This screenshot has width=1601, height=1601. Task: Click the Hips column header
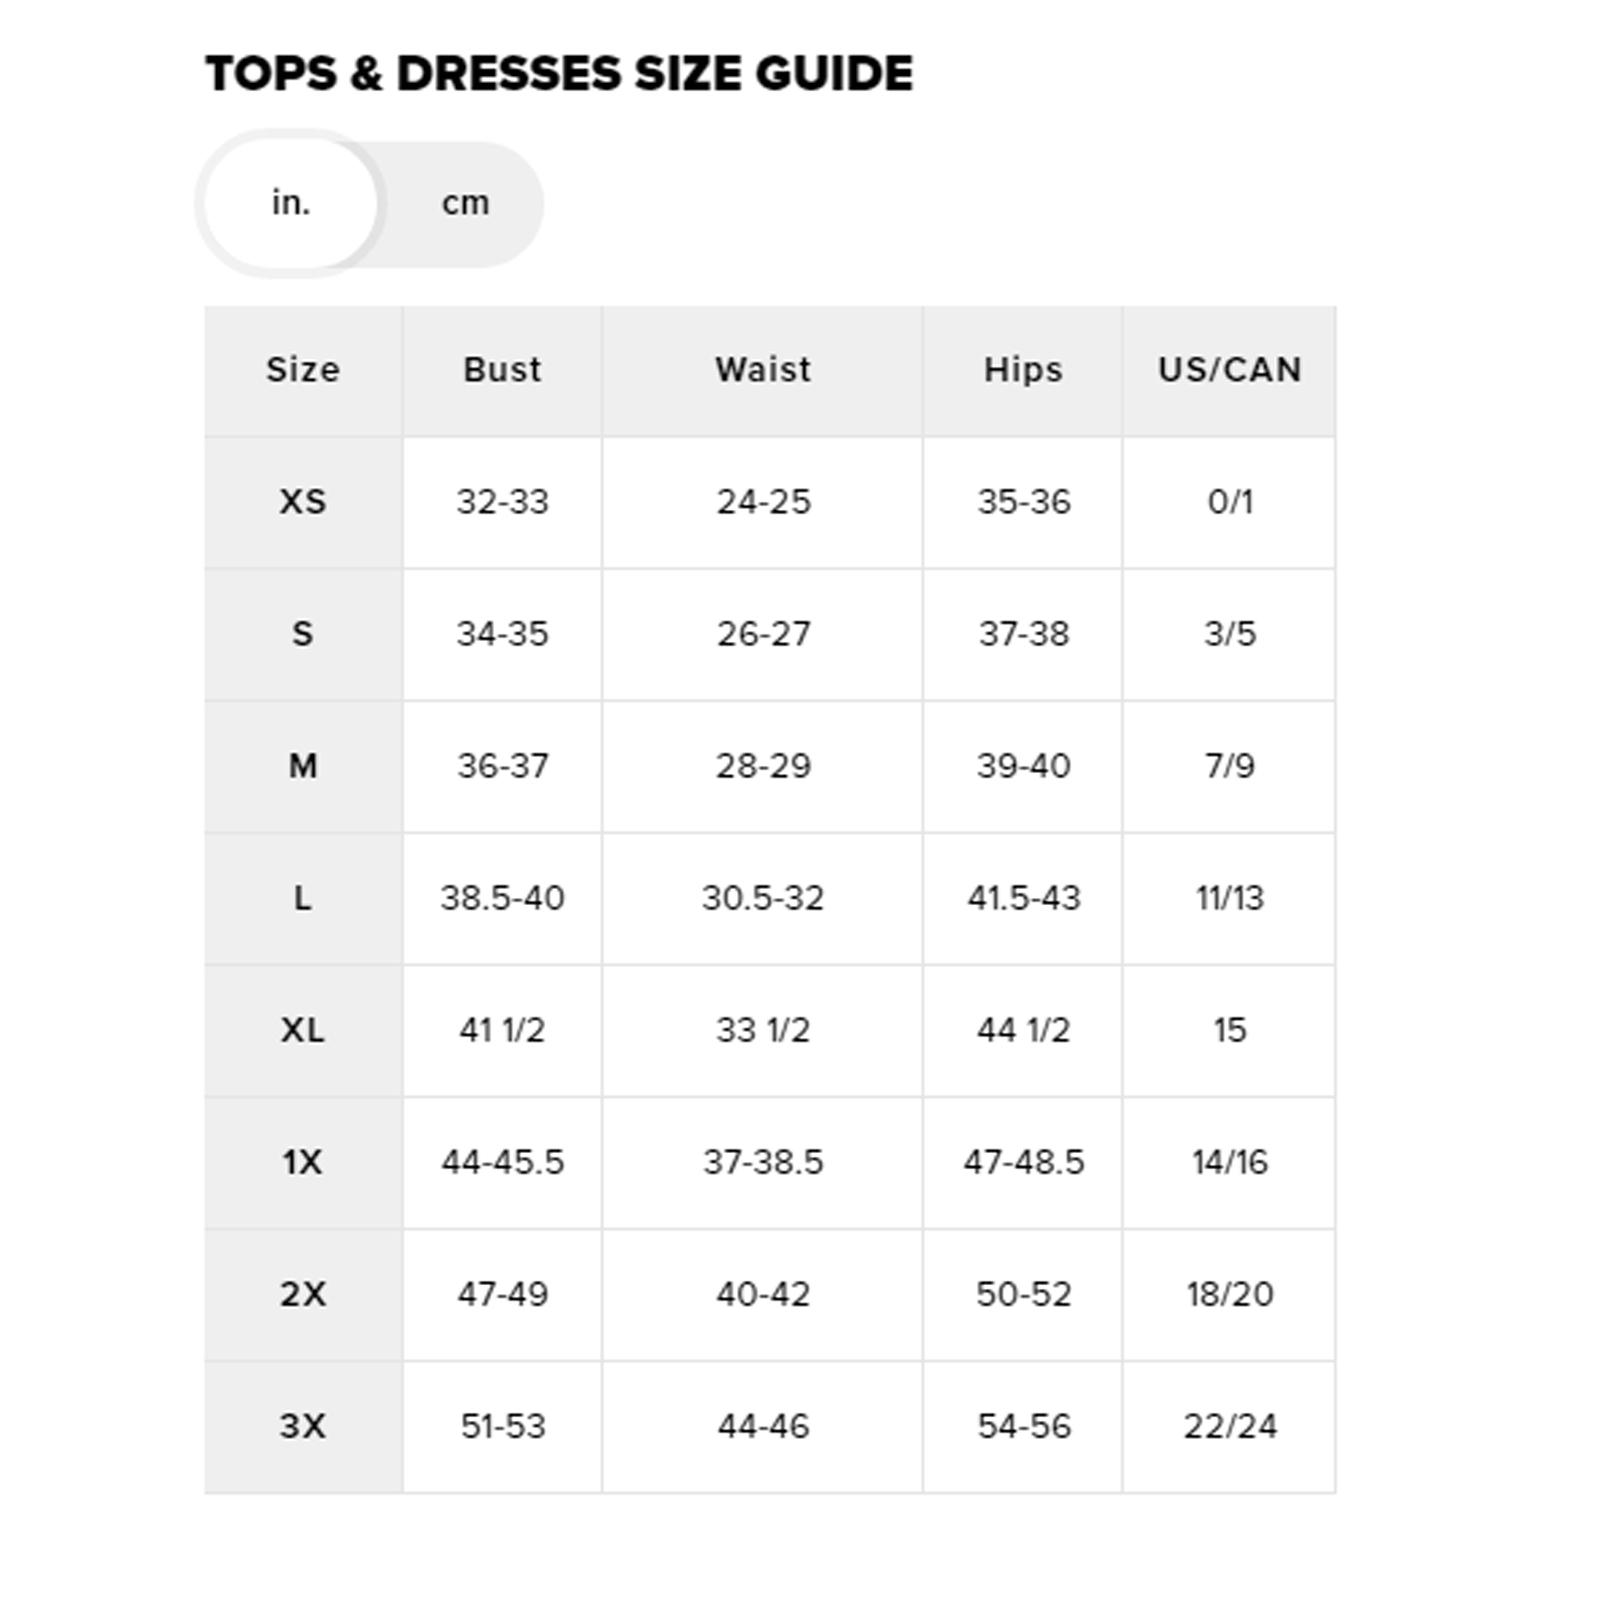[x=1023, y=370]
